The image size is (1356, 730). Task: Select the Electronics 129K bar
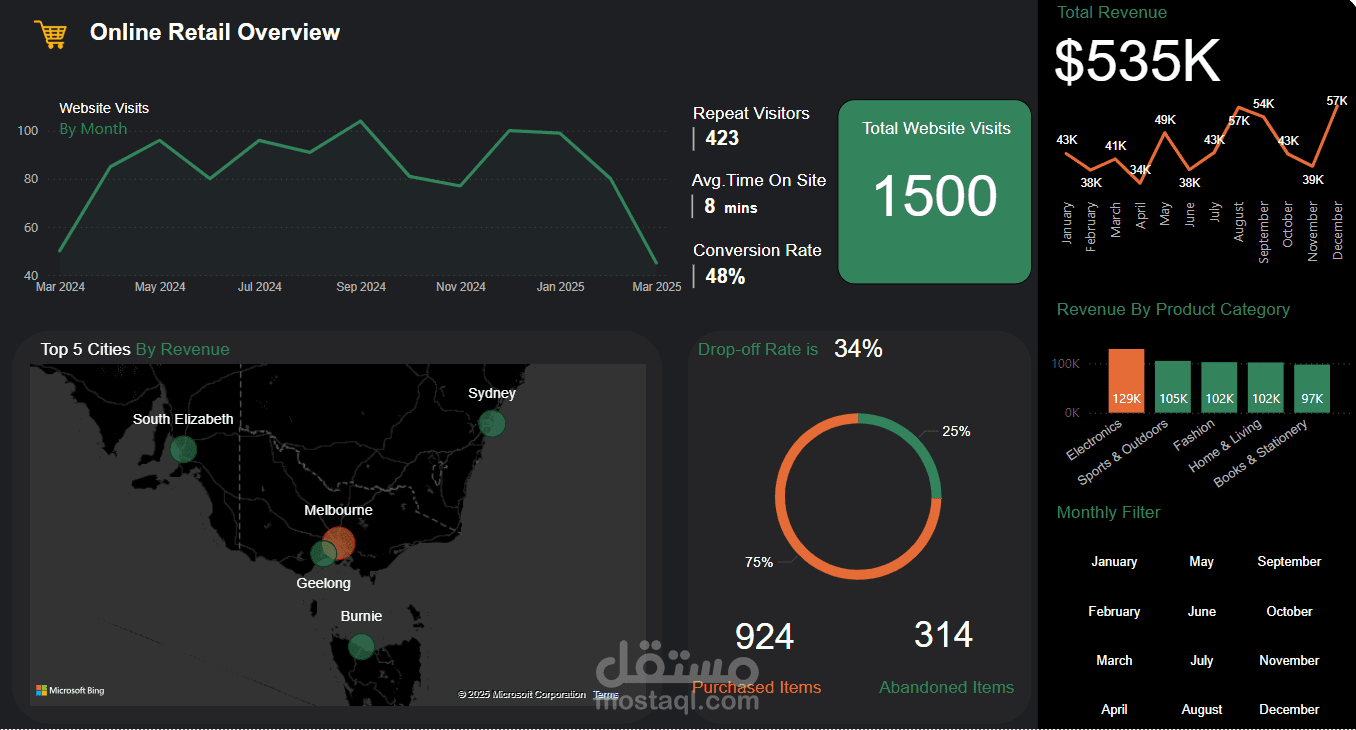click(1126, 380)
